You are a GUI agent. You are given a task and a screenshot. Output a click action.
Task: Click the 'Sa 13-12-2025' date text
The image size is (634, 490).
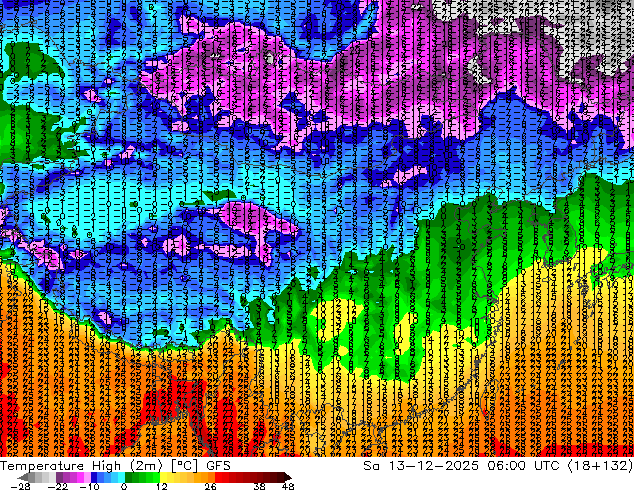pos(421,466)
